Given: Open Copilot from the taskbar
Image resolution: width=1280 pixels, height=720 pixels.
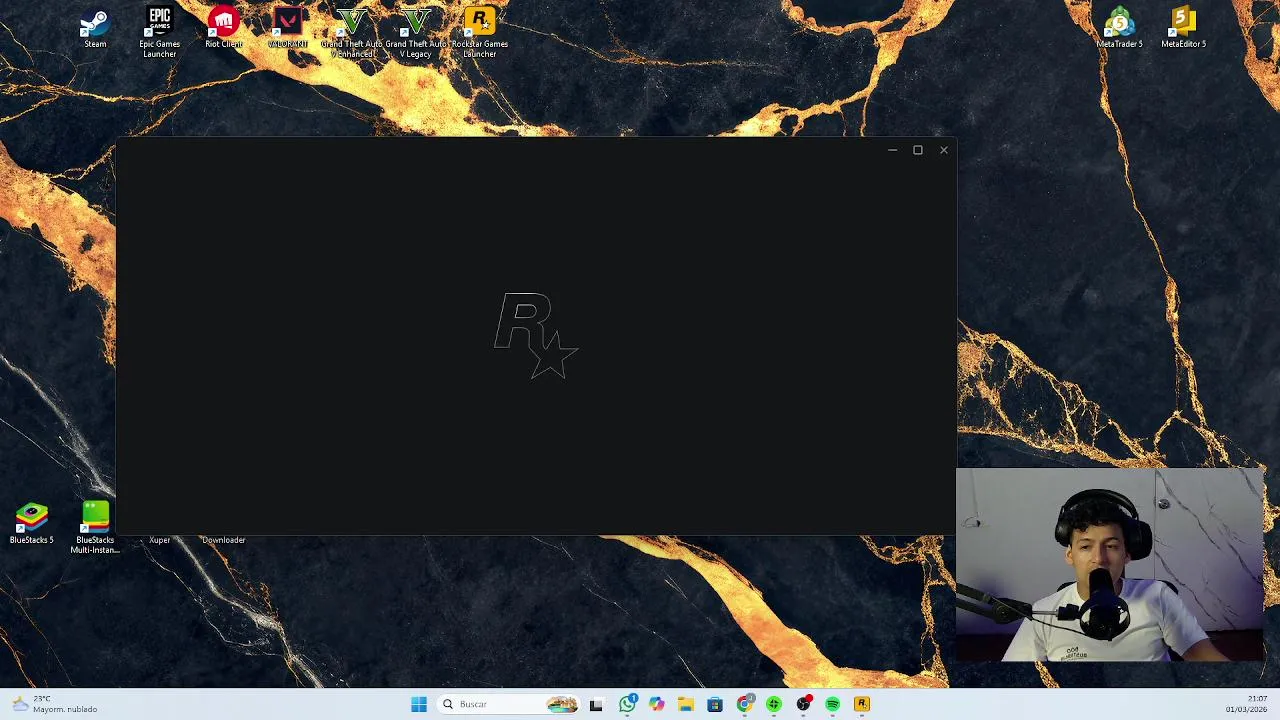Looking at the screenshot, I should click(656, 704).
